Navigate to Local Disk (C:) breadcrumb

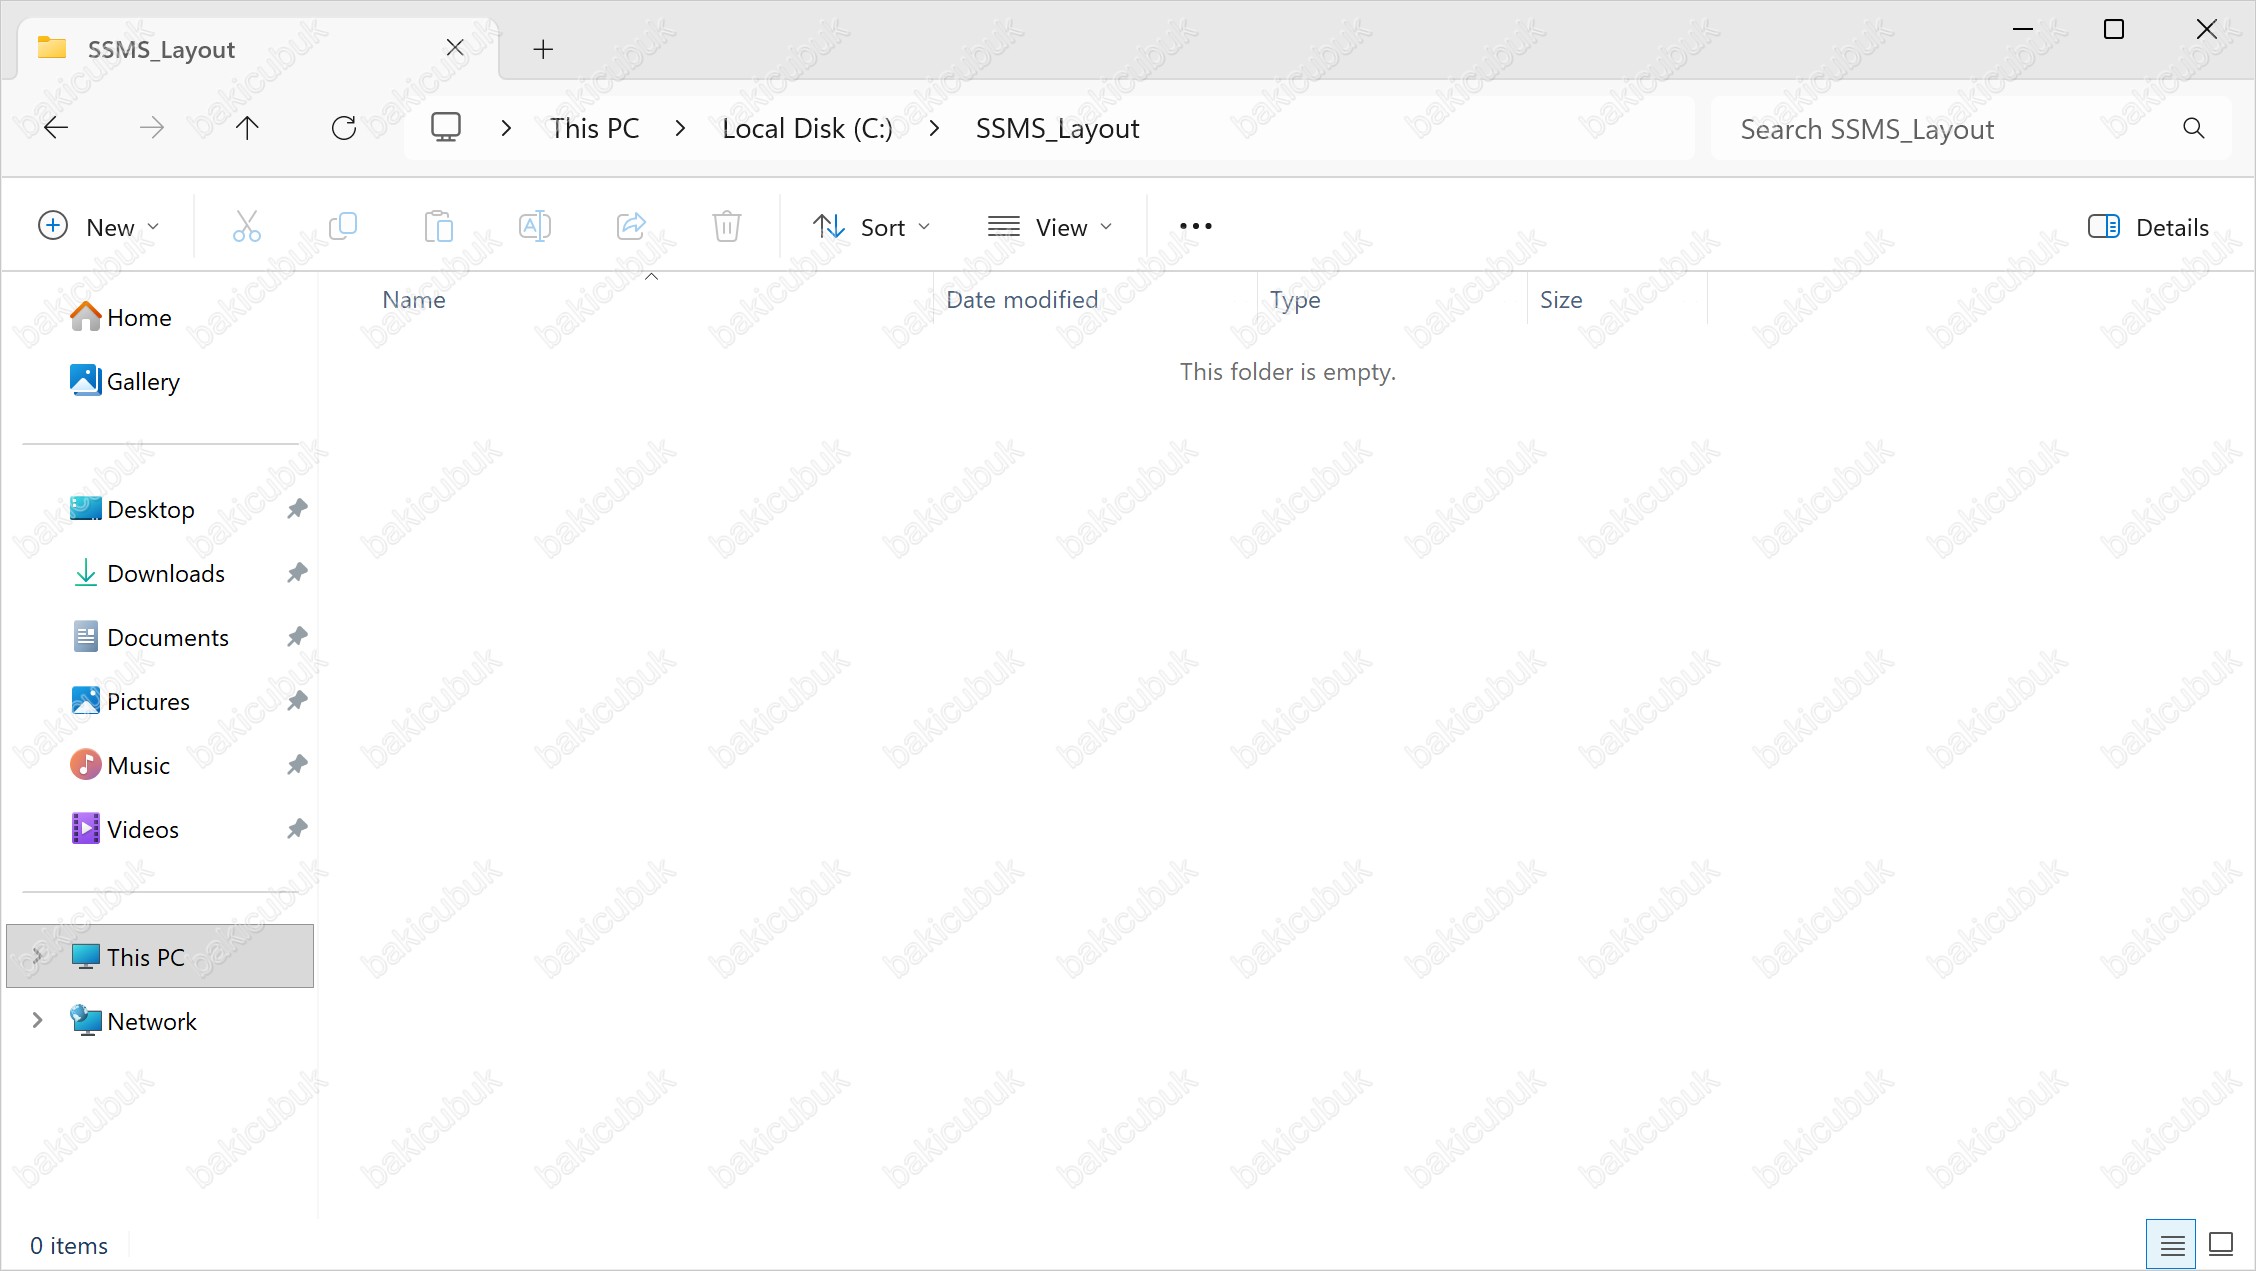point(807,128)
